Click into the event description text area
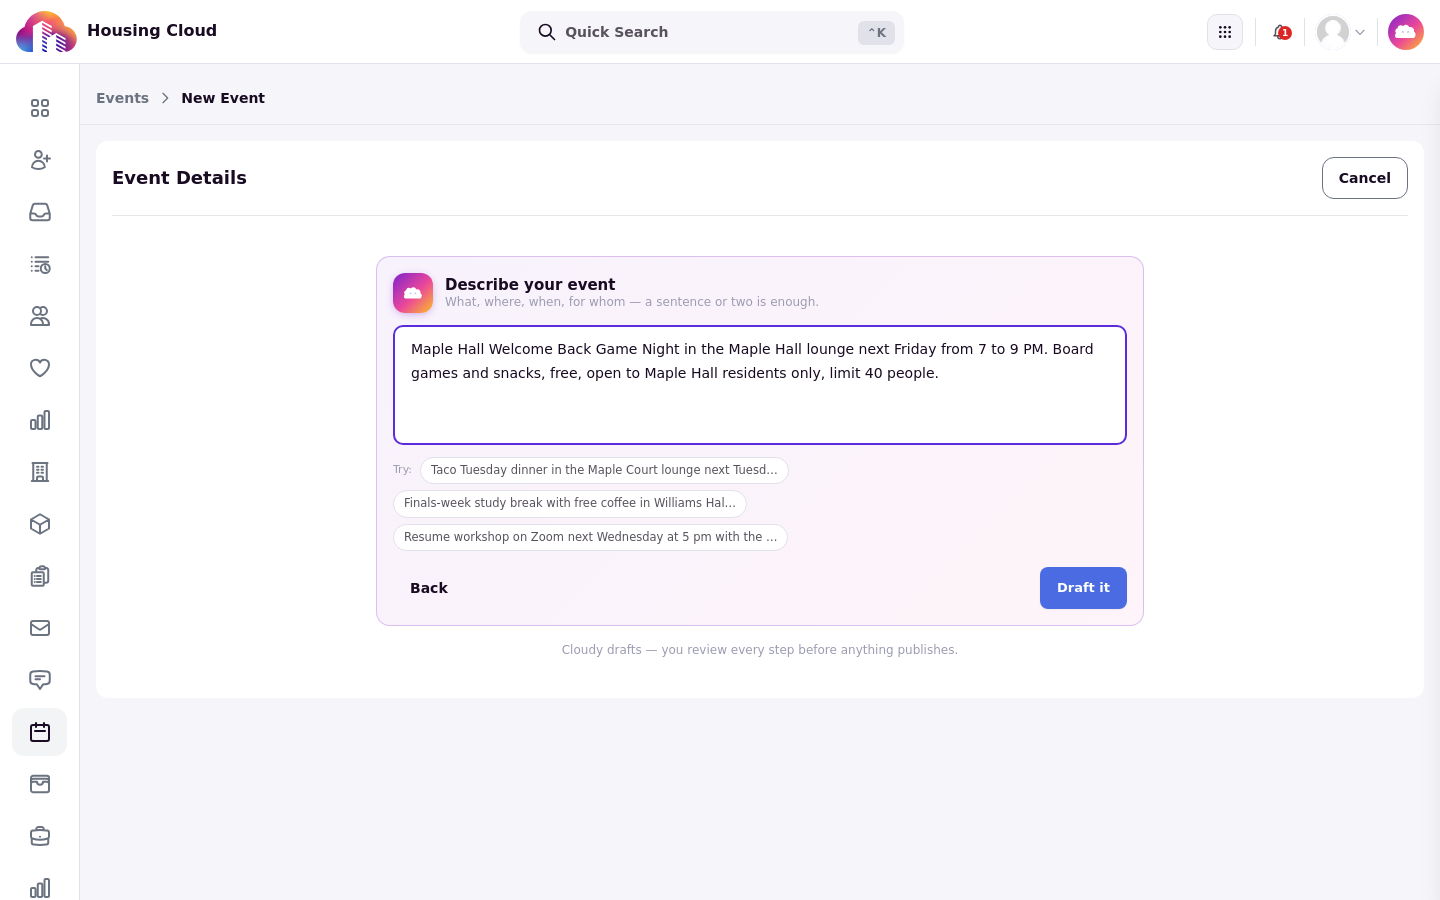The width and height of the screenshot is (1440, 900). [760, 385]
